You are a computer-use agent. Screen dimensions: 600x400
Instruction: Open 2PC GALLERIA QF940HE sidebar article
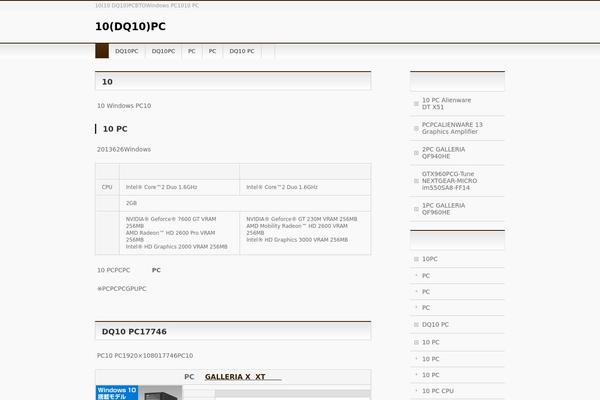pos(443,153)
